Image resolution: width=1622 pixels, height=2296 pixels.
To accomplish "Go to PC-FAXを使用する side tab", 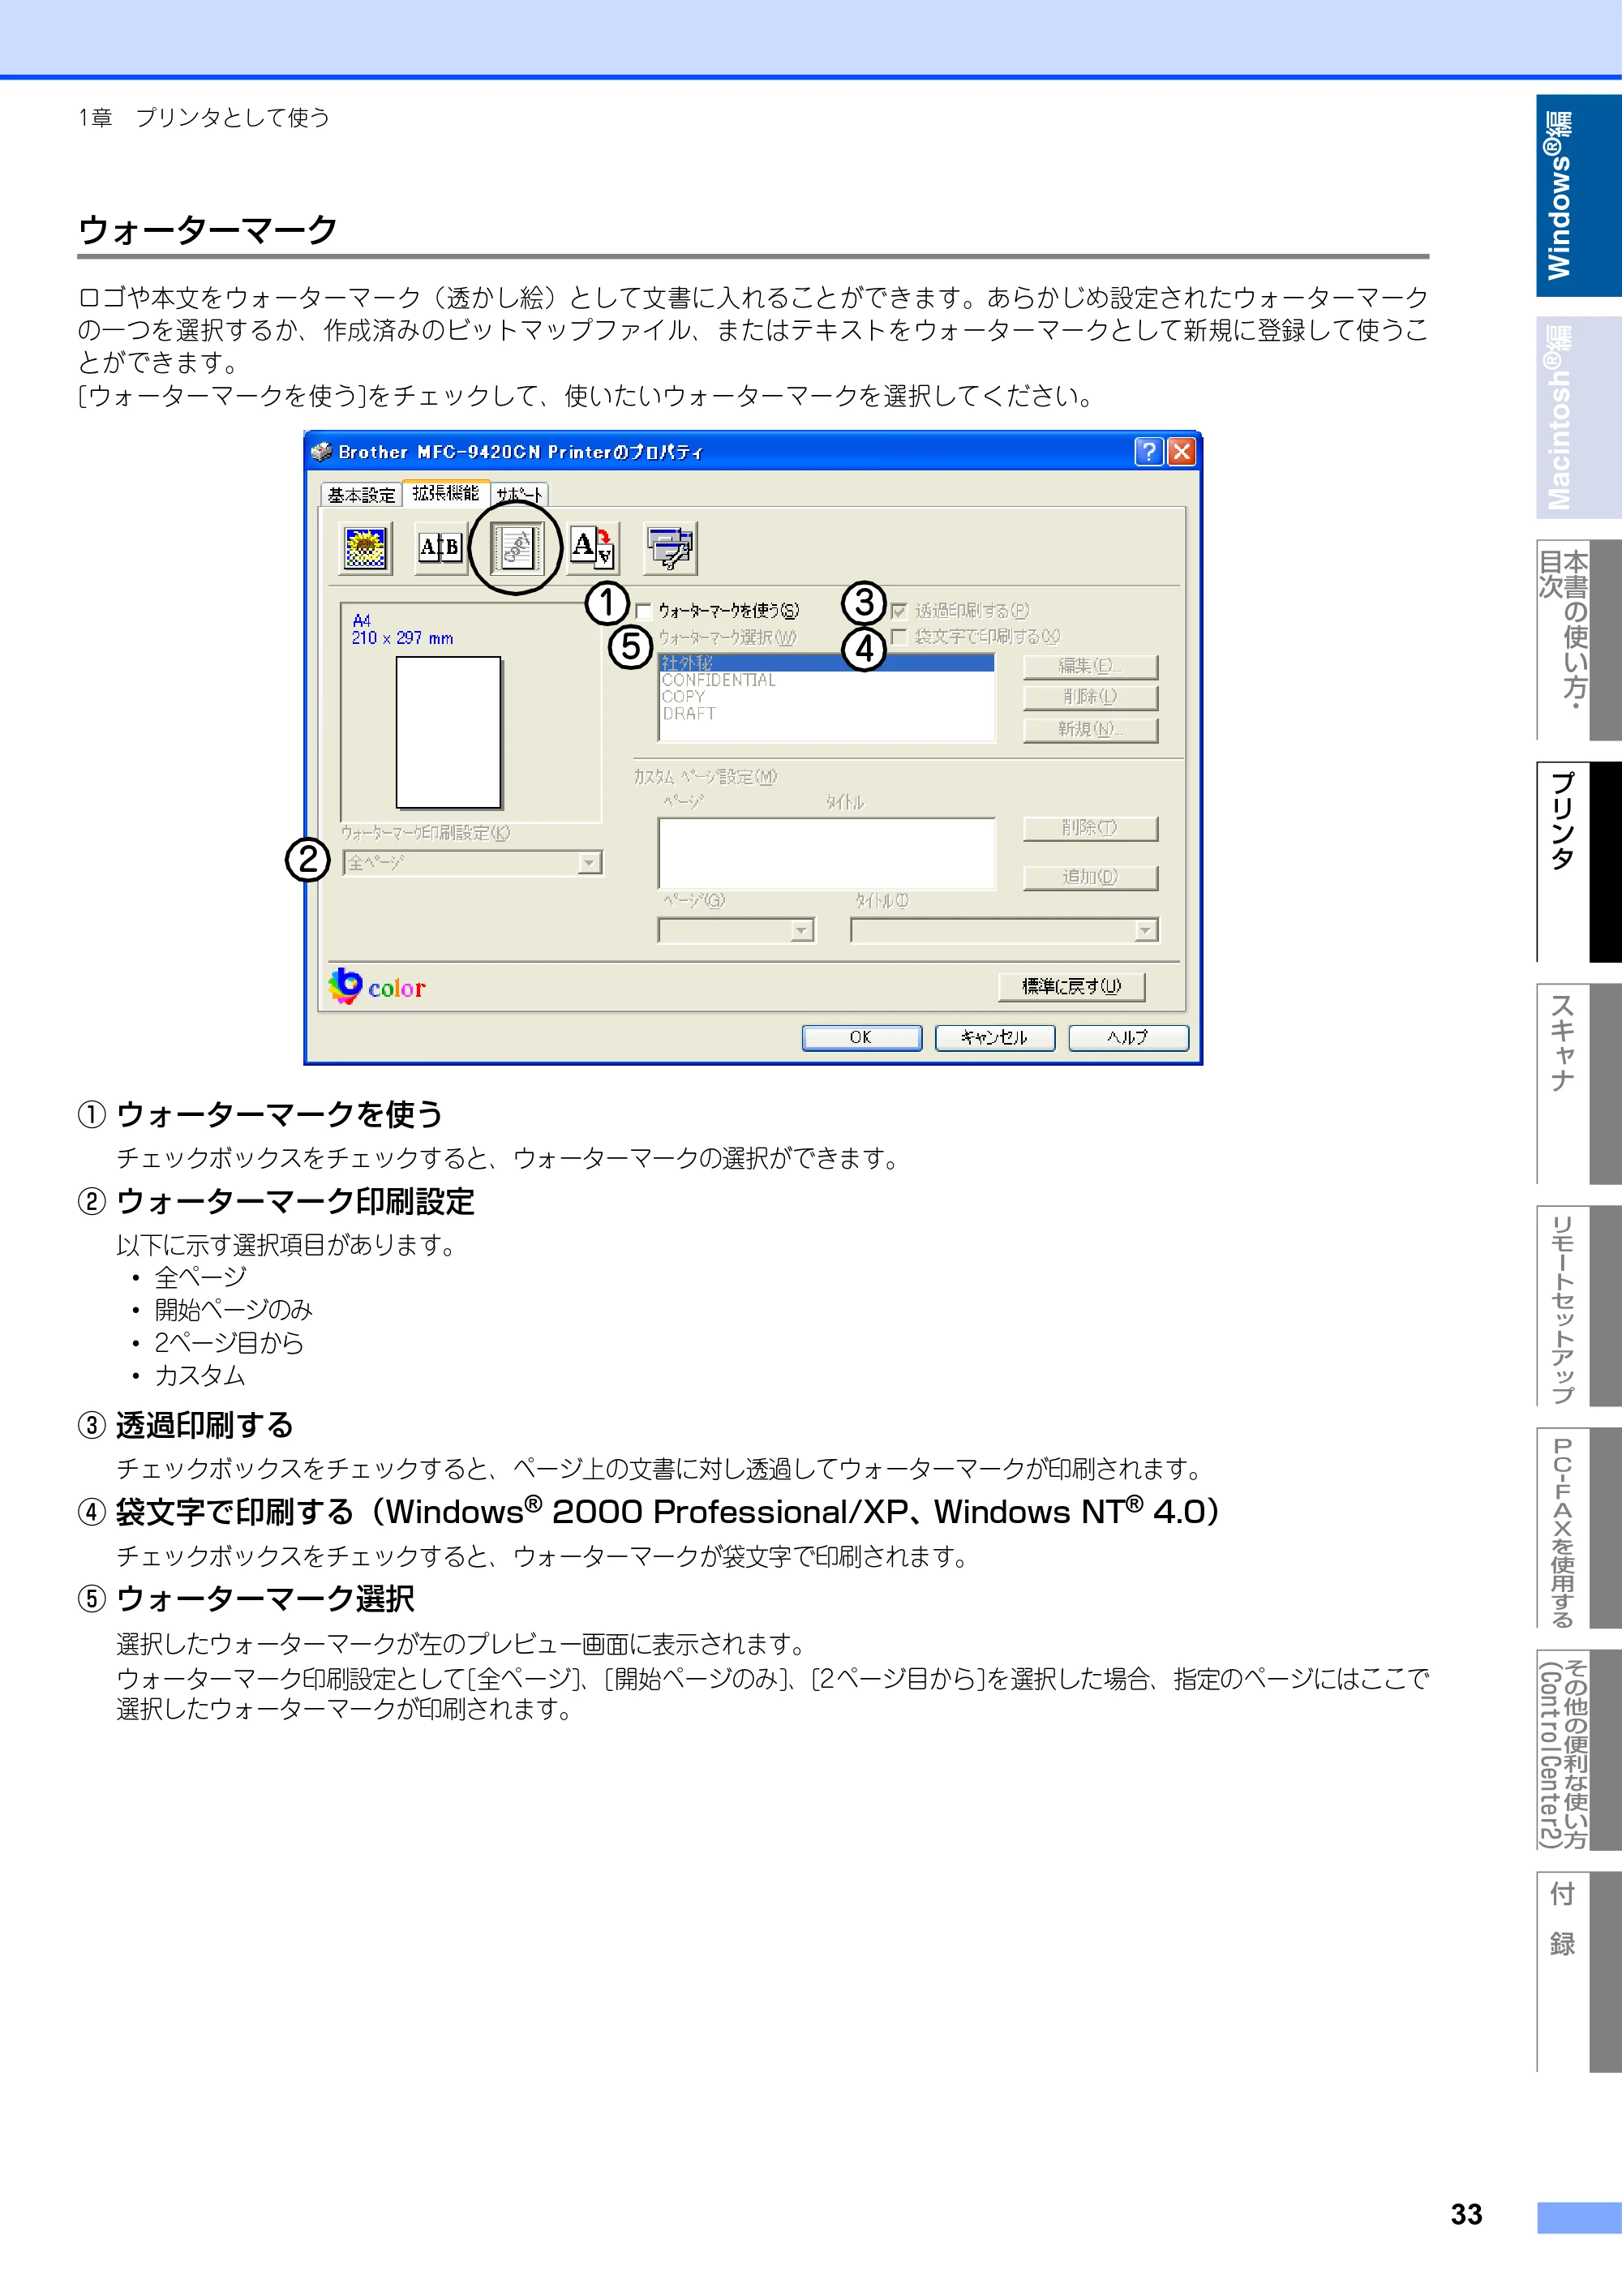I will tap(1578, 1528).
